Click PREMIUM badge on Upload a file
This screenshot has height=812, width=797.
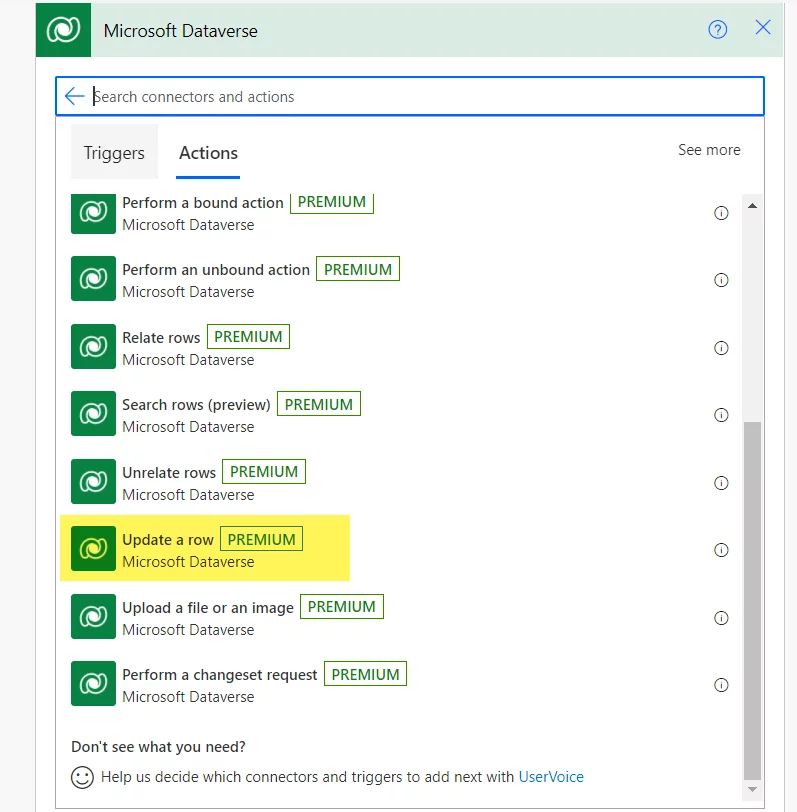[342, 606]
